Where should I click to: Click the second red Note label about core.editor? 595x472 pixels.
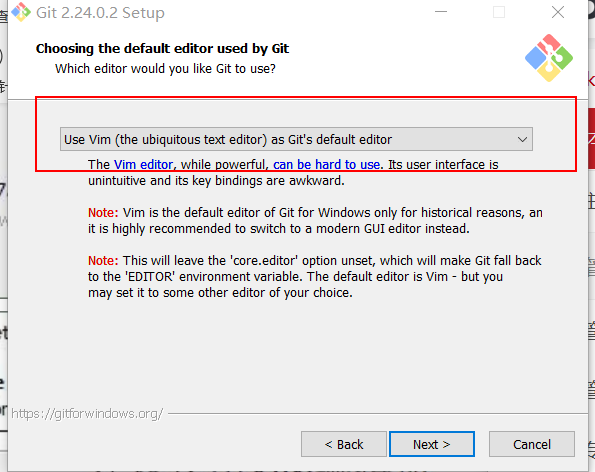click(x=103, y=261)
